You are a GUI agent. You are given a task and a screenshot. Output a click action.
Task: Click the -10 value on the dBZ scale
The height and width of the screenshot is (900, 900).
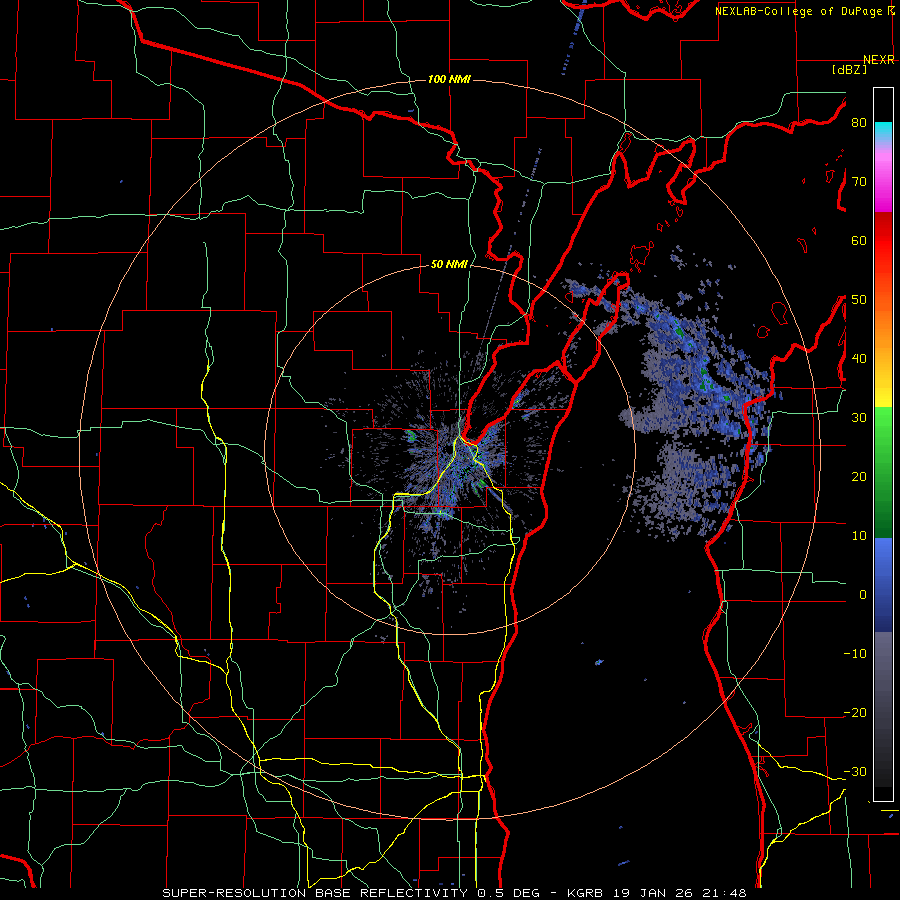855,654
